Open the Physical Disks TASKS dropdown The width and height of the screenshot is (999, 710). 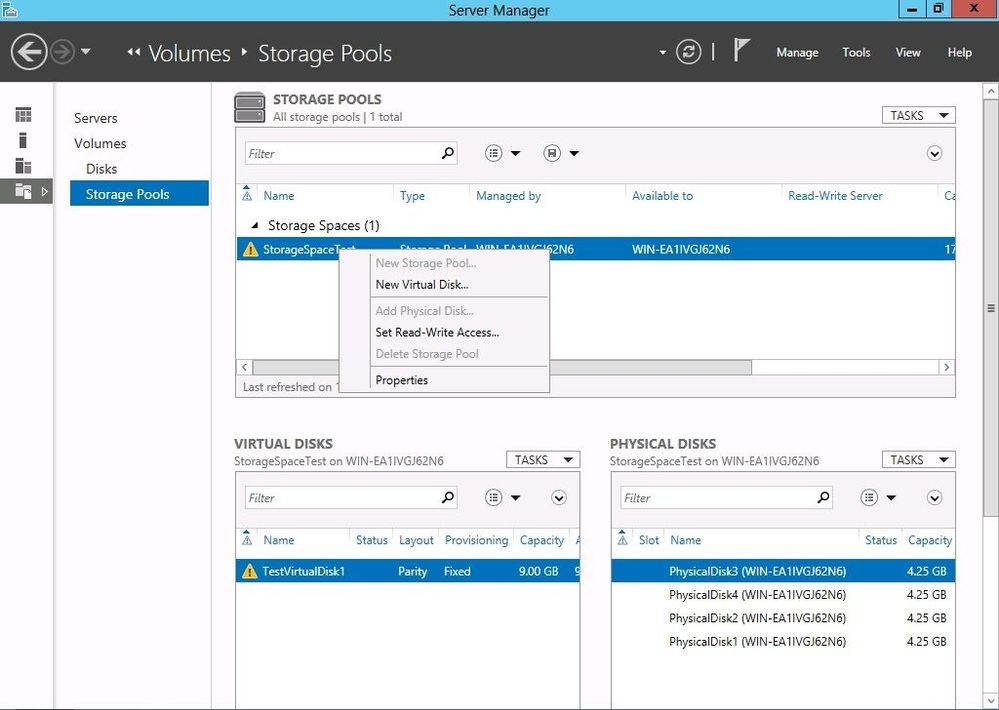point(918,460)
